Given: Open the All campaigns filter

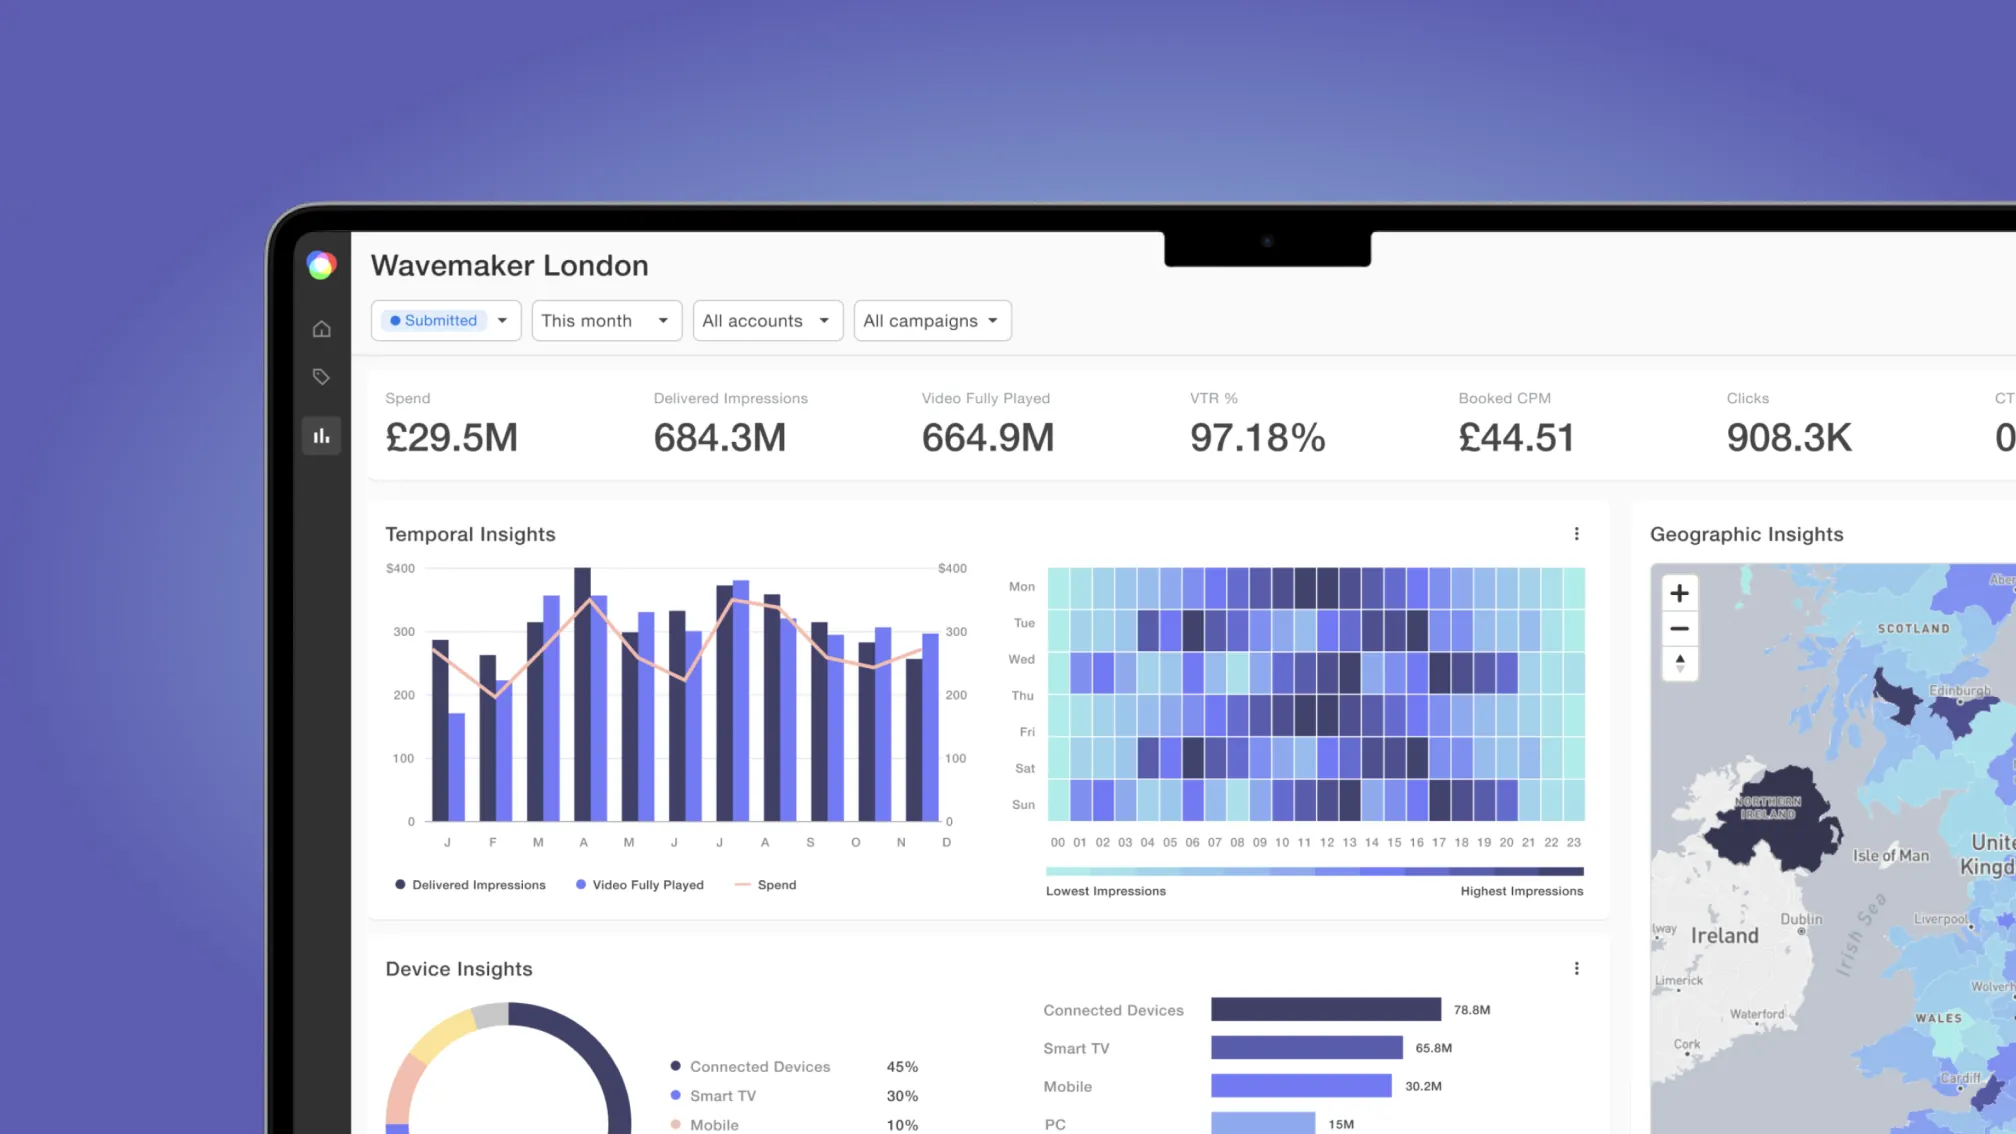Looking at the screenshot, I should tap(932, 320).
